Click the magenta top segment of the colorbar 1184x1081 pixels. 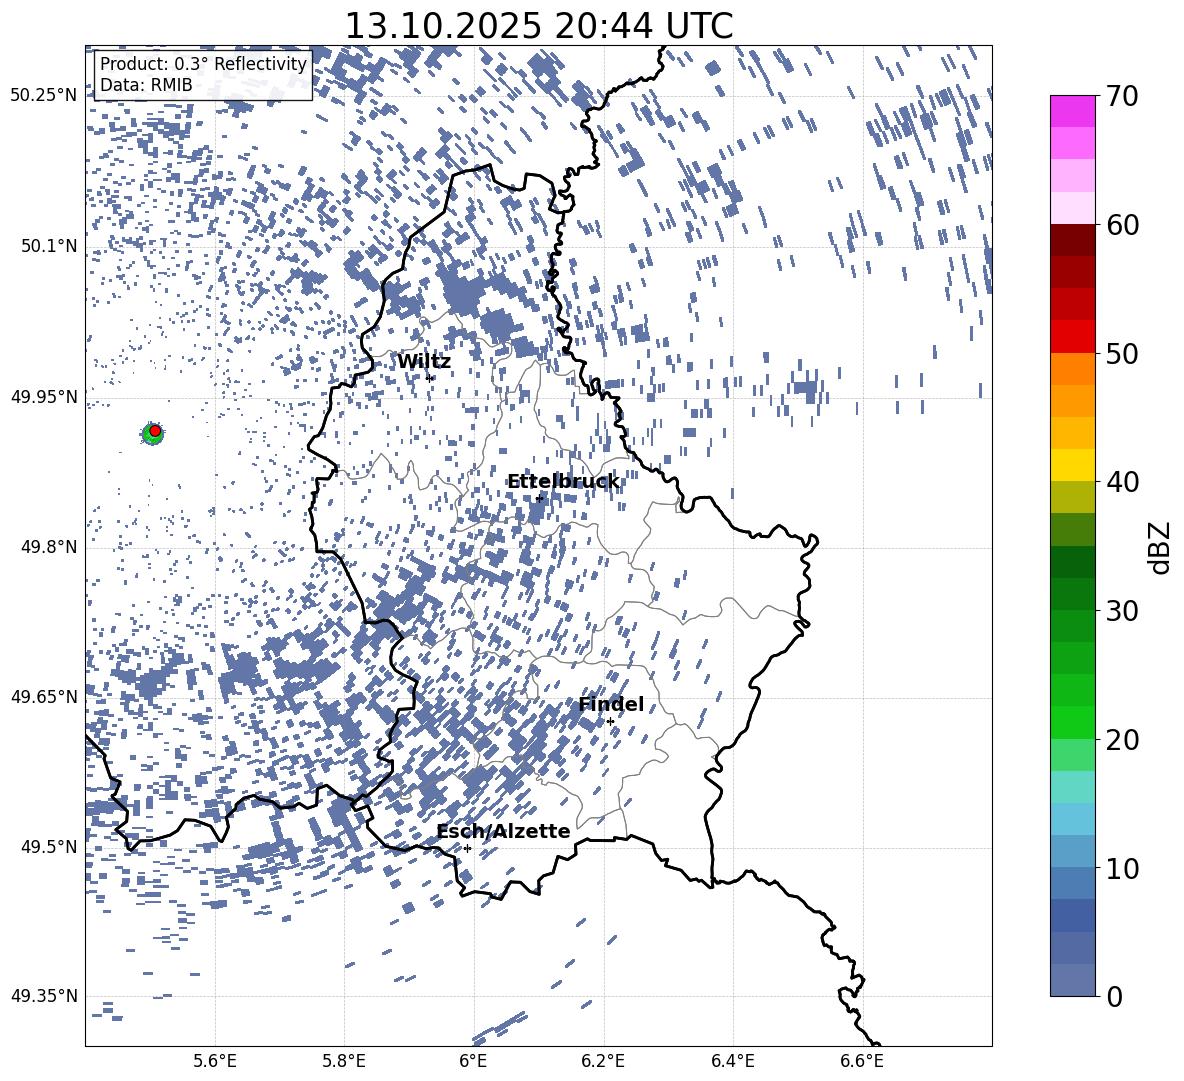coord(1072,111)
